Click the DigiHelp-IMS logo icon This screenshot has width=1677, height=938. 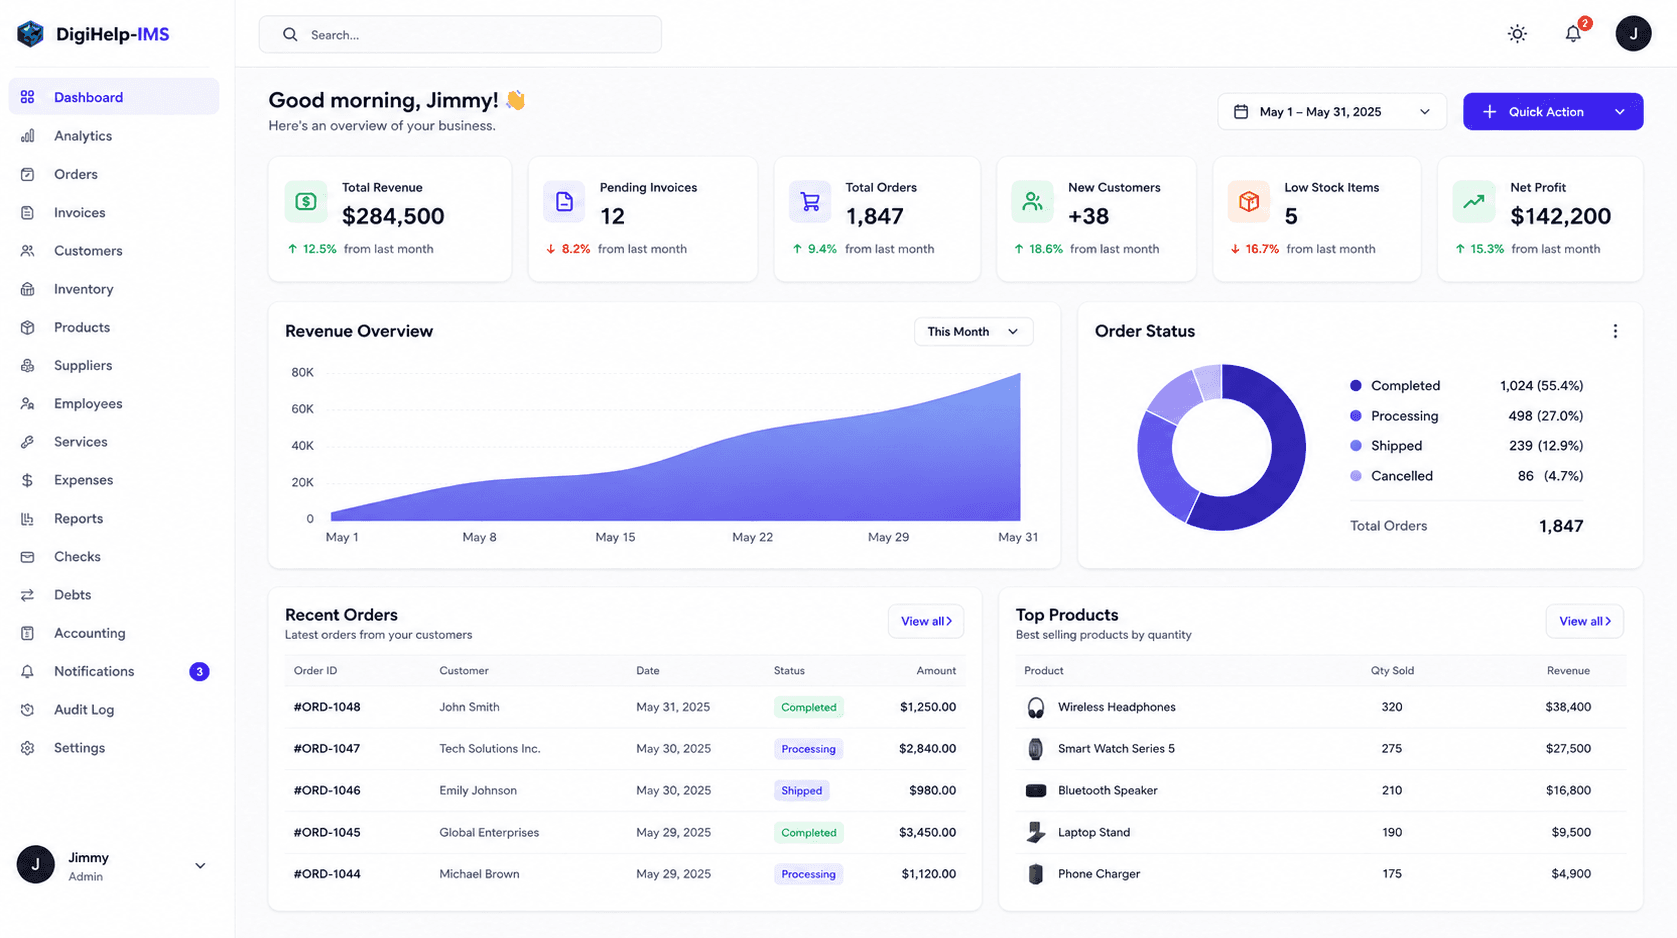point(30,34)
